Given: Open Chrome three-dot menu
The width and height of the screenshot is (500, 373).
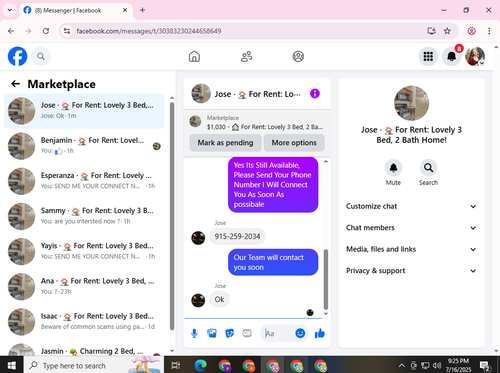Looking at the screenshot, I should click(489, 31).
